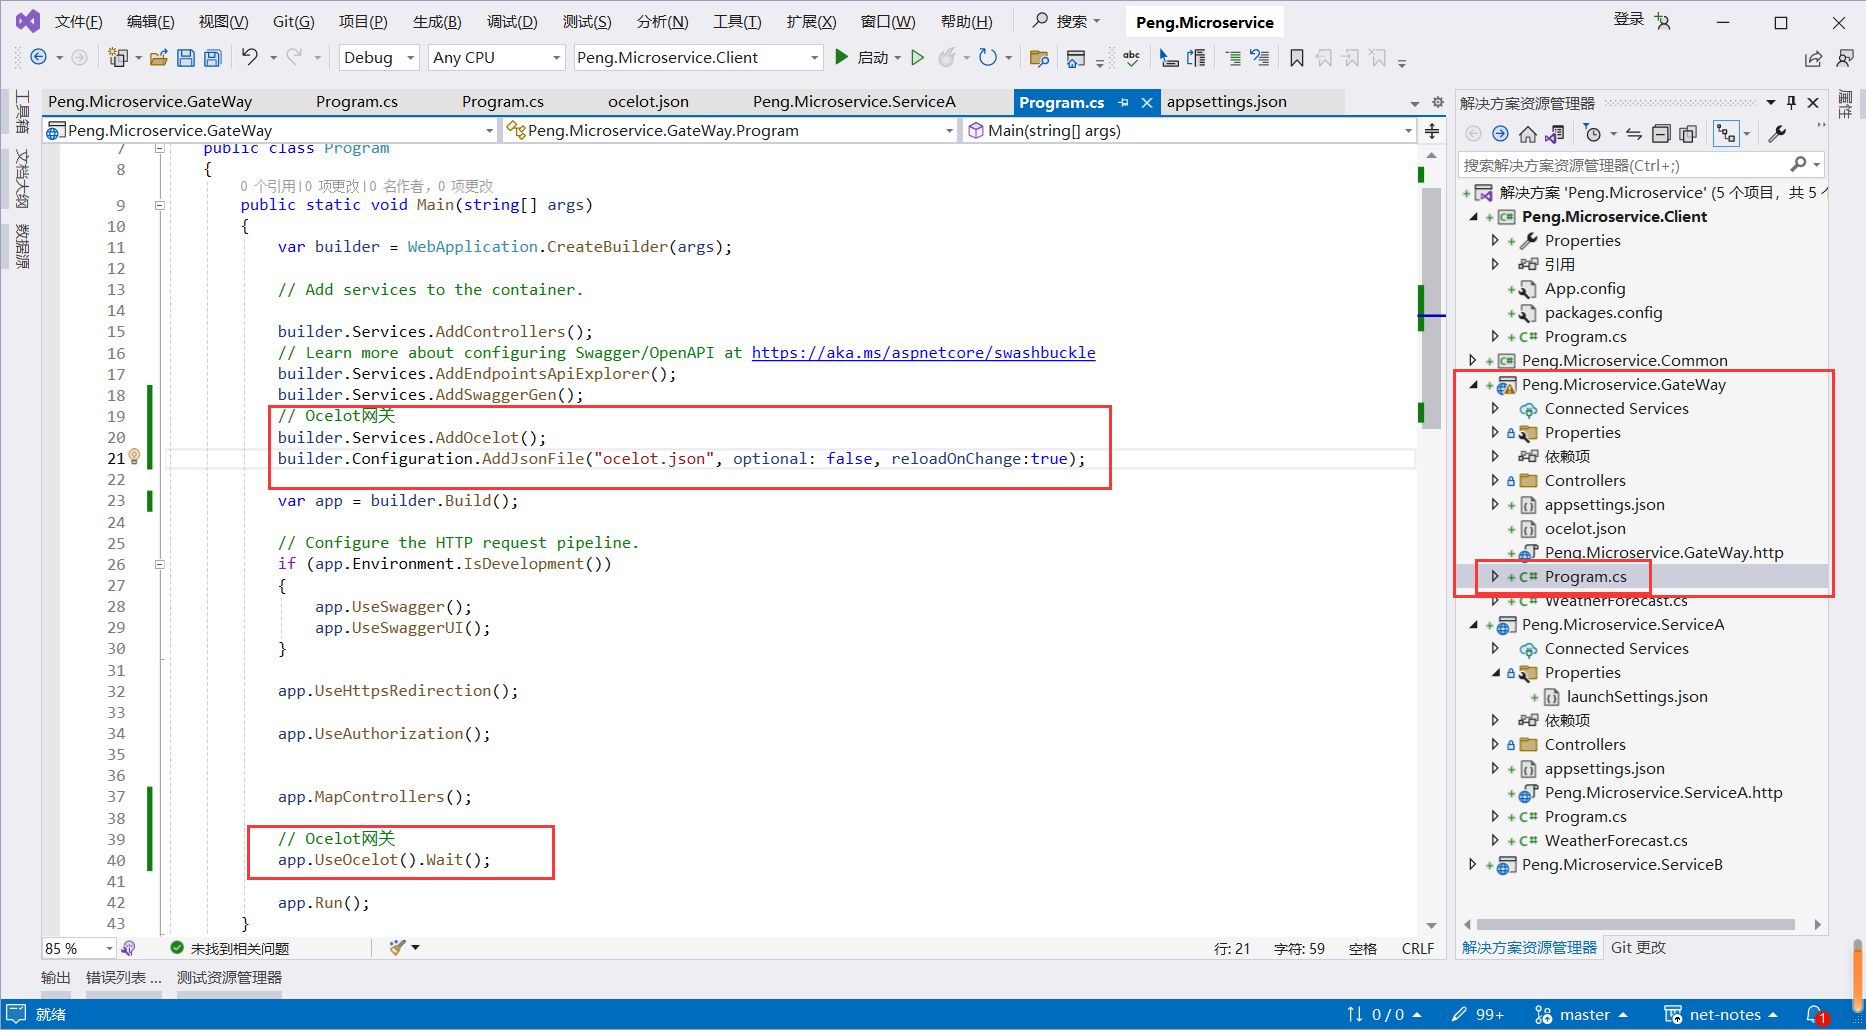Toggle the nested-files tree view button
The image size is (1866, 1030).
click(1726, 134)
